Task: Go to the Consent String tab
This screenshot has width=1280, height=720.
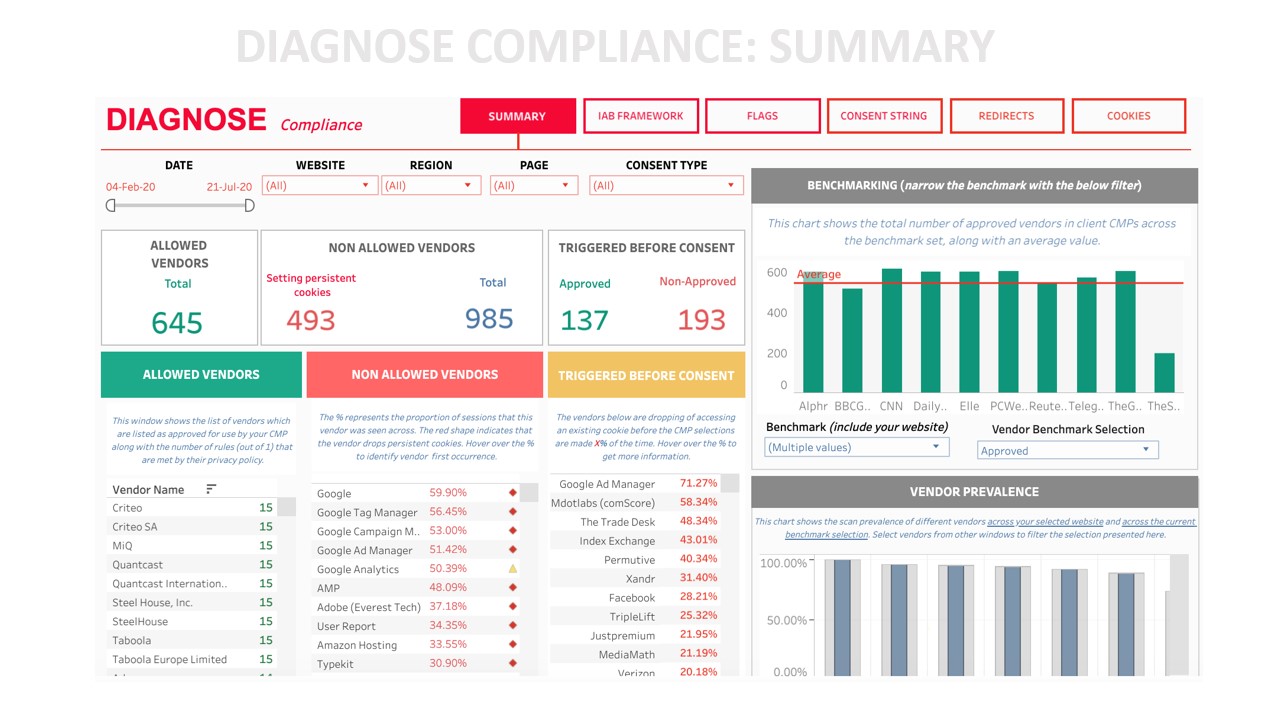Action: [x=884, y=116]
